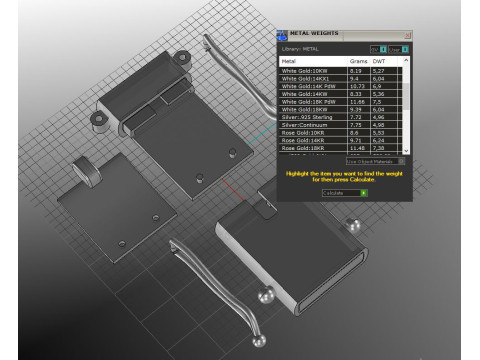Click grams value 10.73

(357, 86)
